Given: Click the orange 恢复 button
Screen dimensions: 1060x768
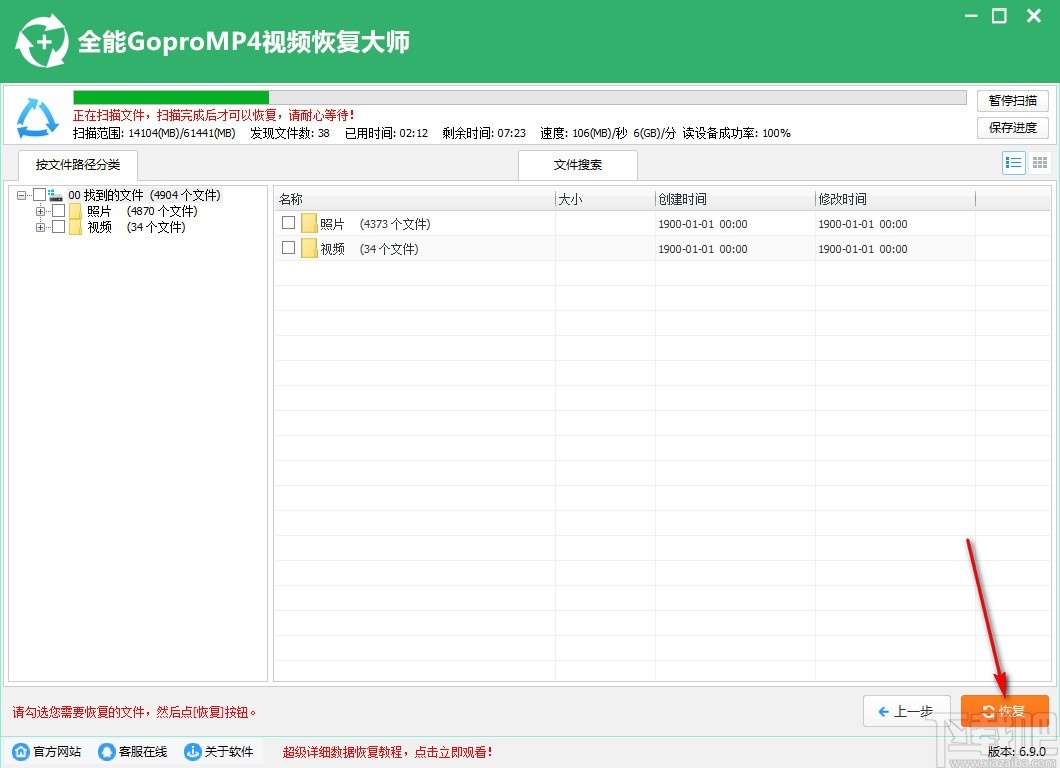Looking at the screenshot, I should click(x=1005, y=711).
